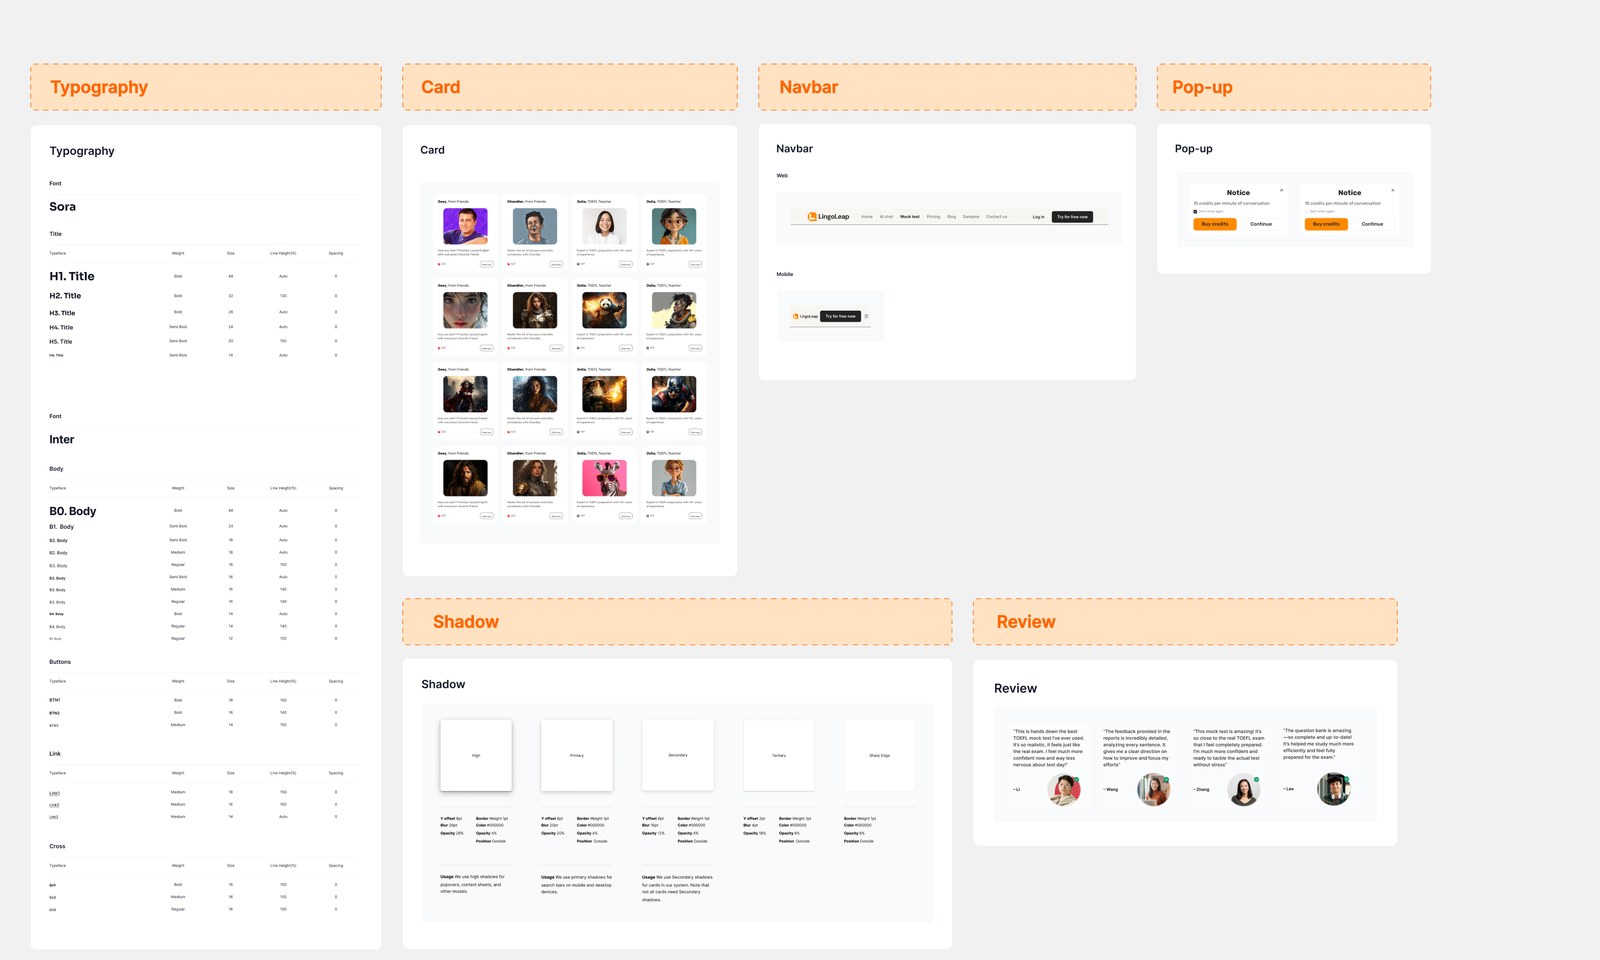Click reviewer Zhang's avatar photo
This screenshot has width=1600, height=960.
click(1244, 790)
